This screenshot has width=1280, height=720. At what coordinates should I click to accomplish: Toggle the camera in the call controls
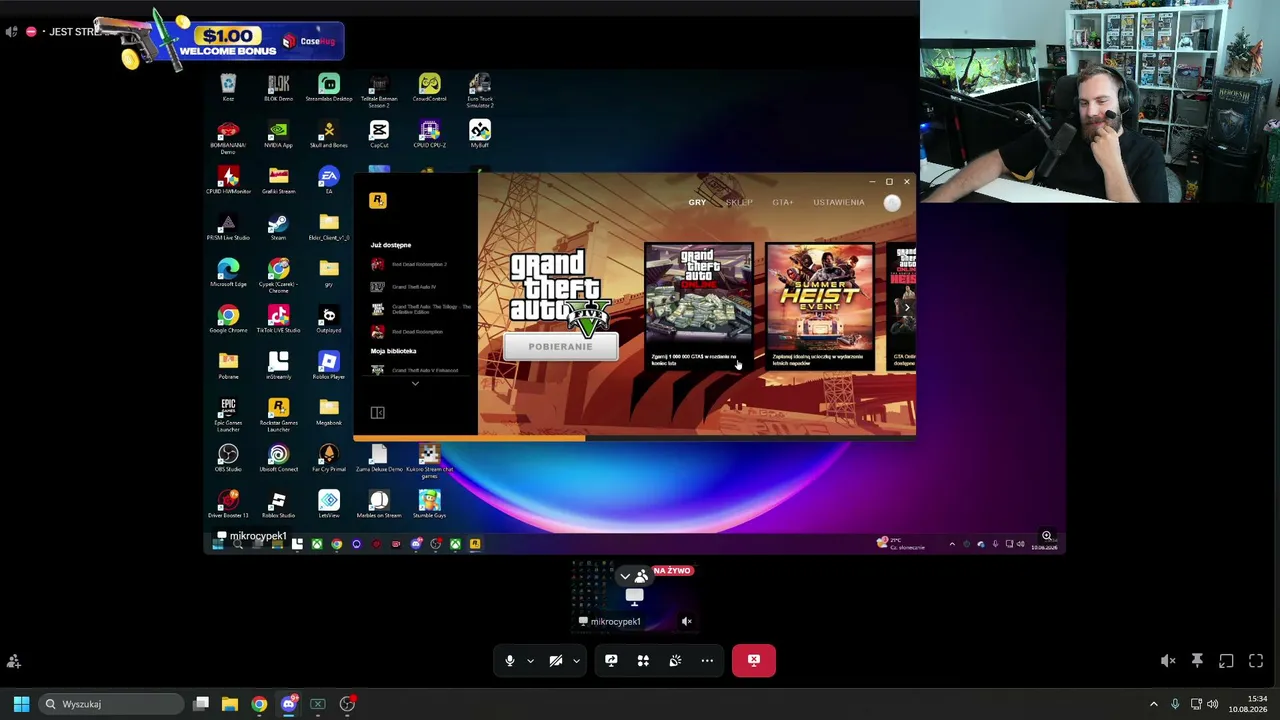pos(556,660)
